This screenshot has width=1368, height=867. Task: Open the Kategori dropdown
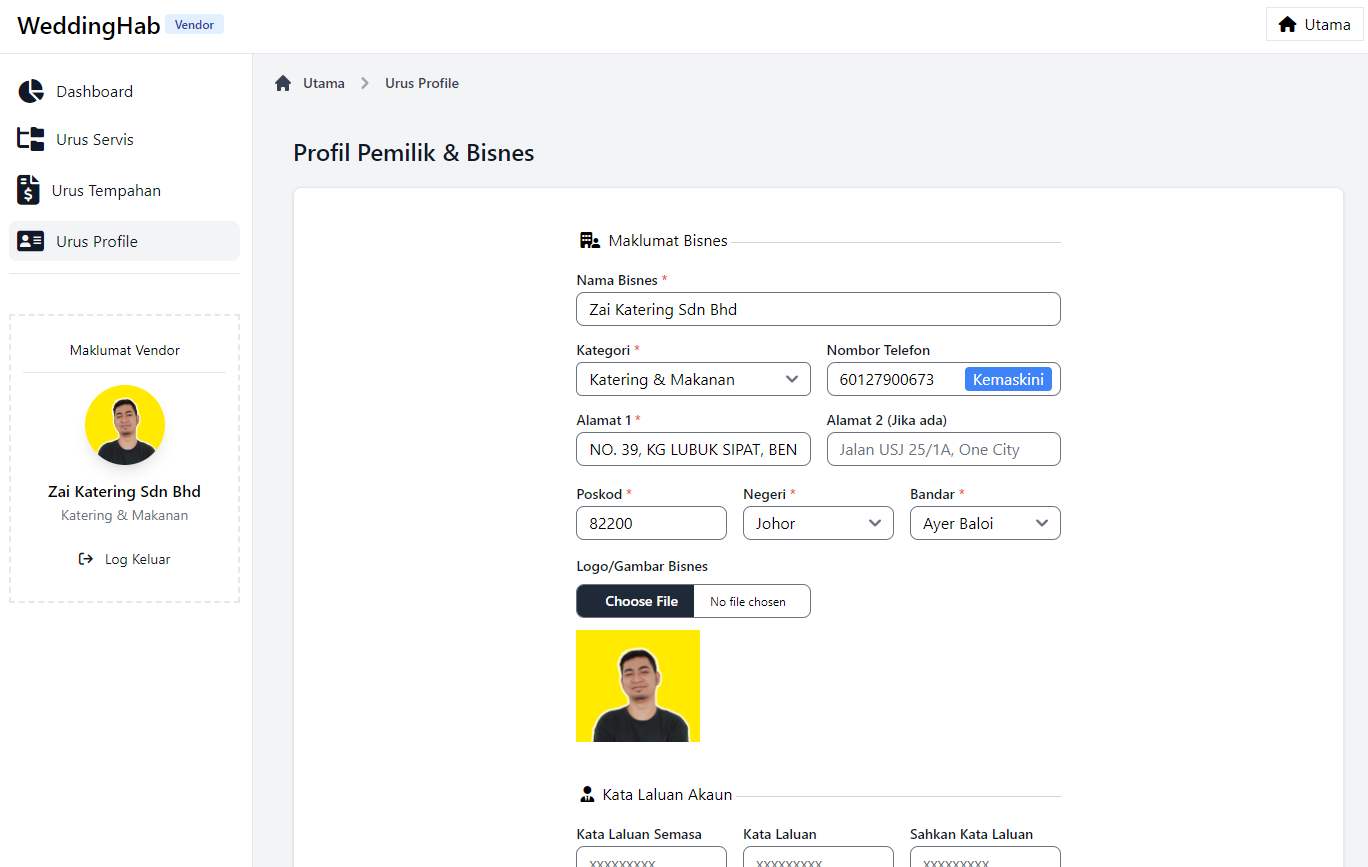tap(693, 379)
